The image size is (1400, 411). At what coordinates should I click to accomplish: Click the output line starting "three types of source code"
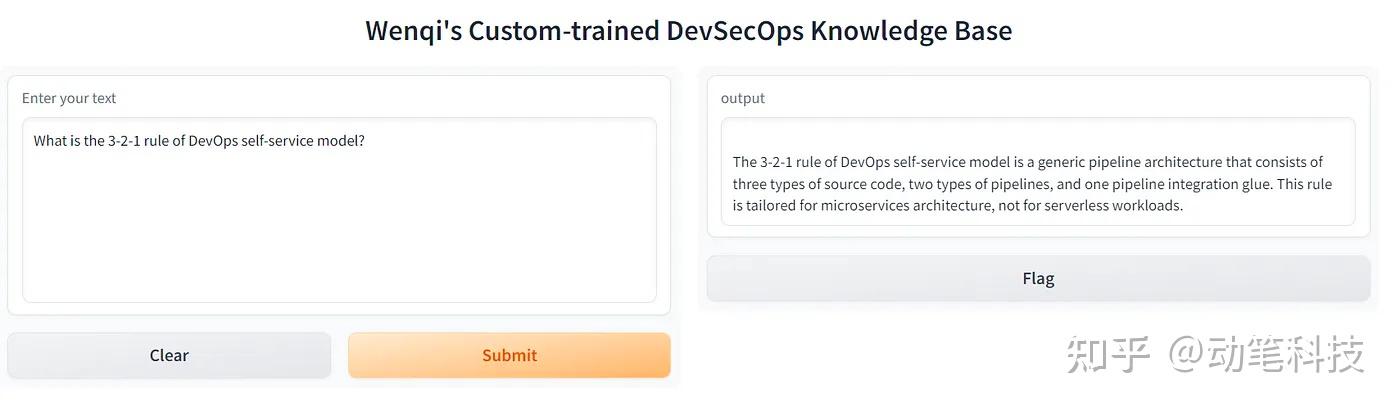pos(1032,184)
